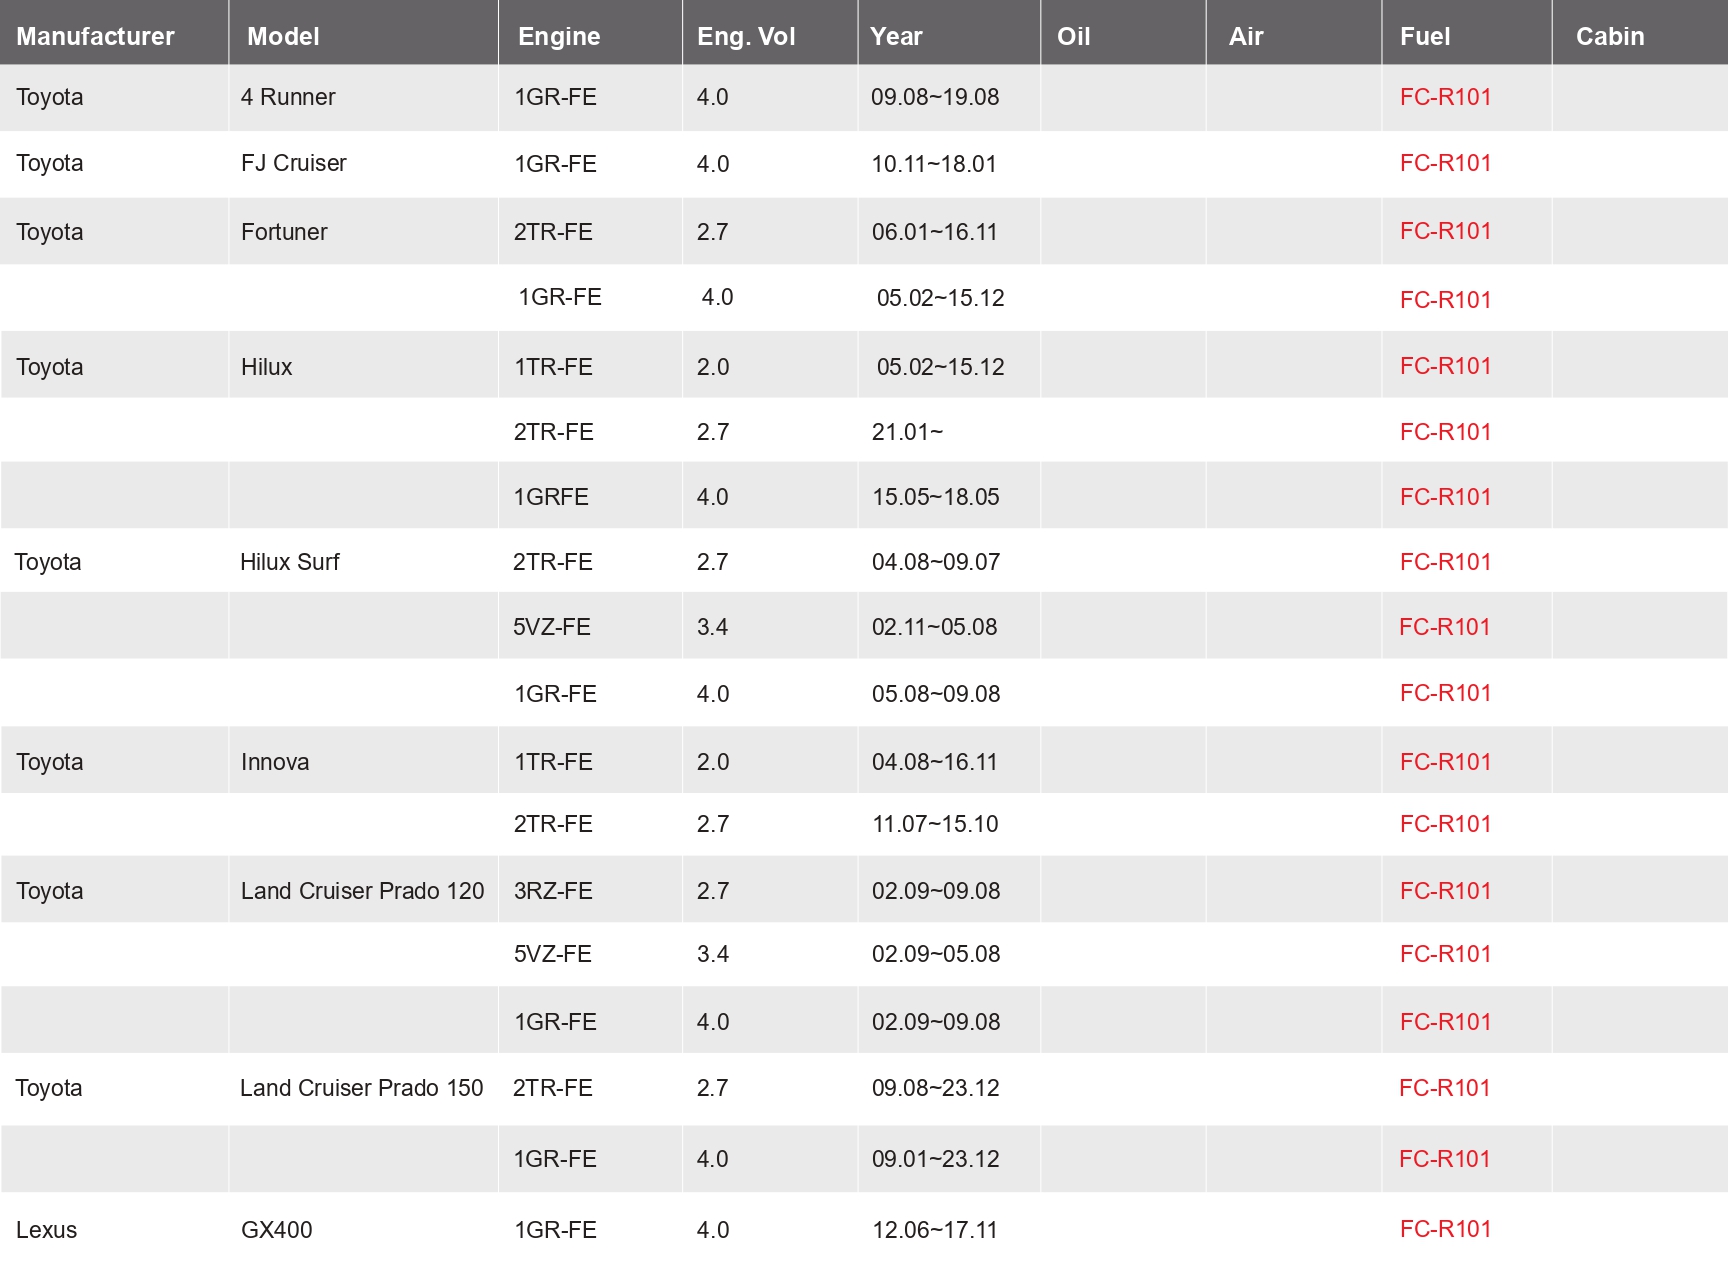Click the Model column header
This screenshot has height=1267, width=1728.
(283, 36)
